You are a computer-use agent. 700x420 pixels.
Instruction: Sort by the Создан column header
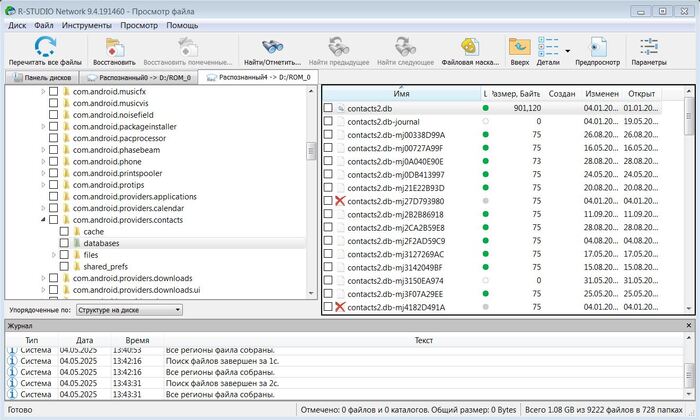click(x=562, y=94)
